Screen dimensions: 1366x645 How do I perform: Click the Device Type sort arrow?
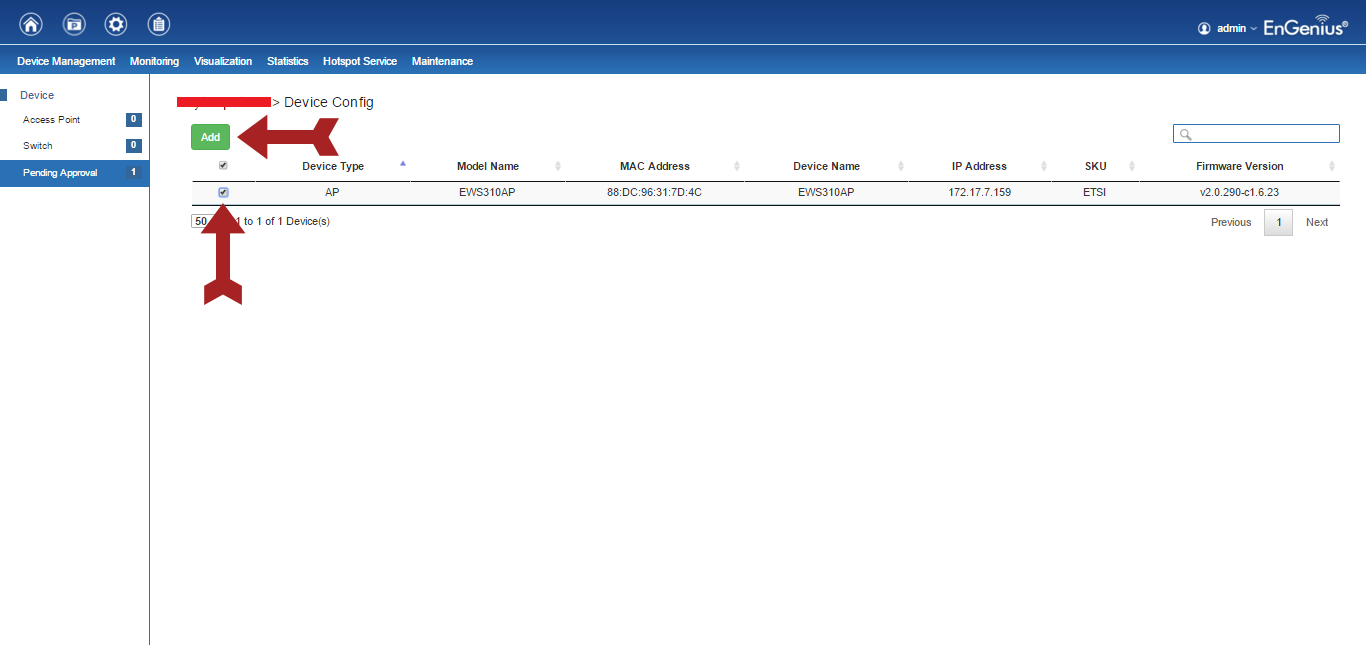[403, 163]
